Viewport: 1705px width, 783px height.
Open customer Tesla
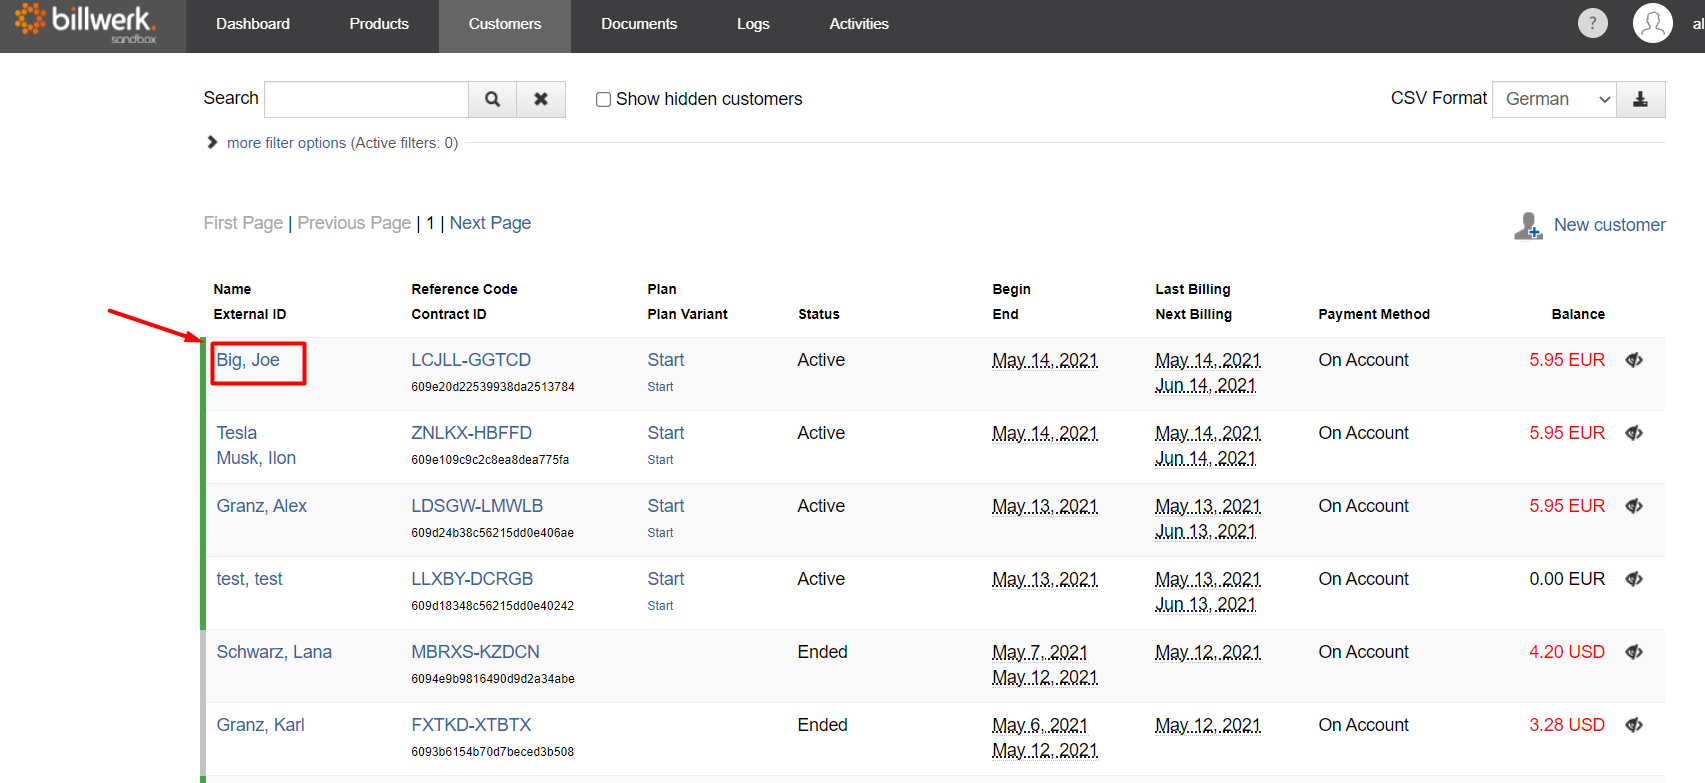[237, 433]
